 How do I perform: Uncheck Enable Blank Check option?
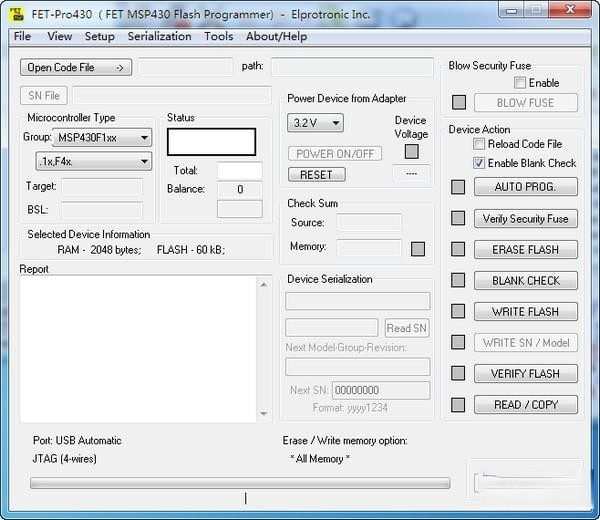coord(479,163)
